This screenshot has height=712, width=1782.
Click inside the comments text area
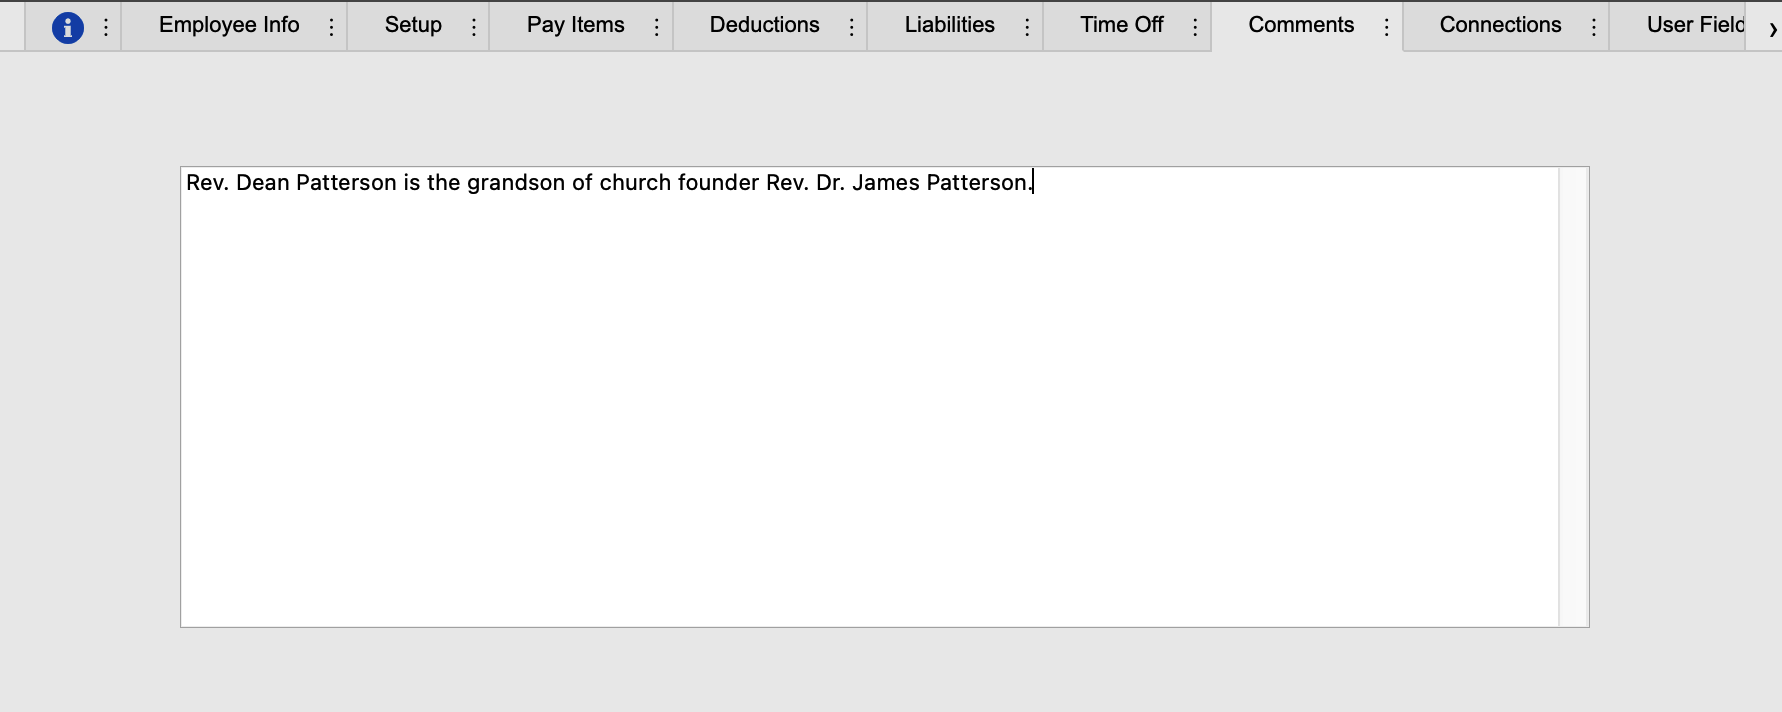coord(868,400)
